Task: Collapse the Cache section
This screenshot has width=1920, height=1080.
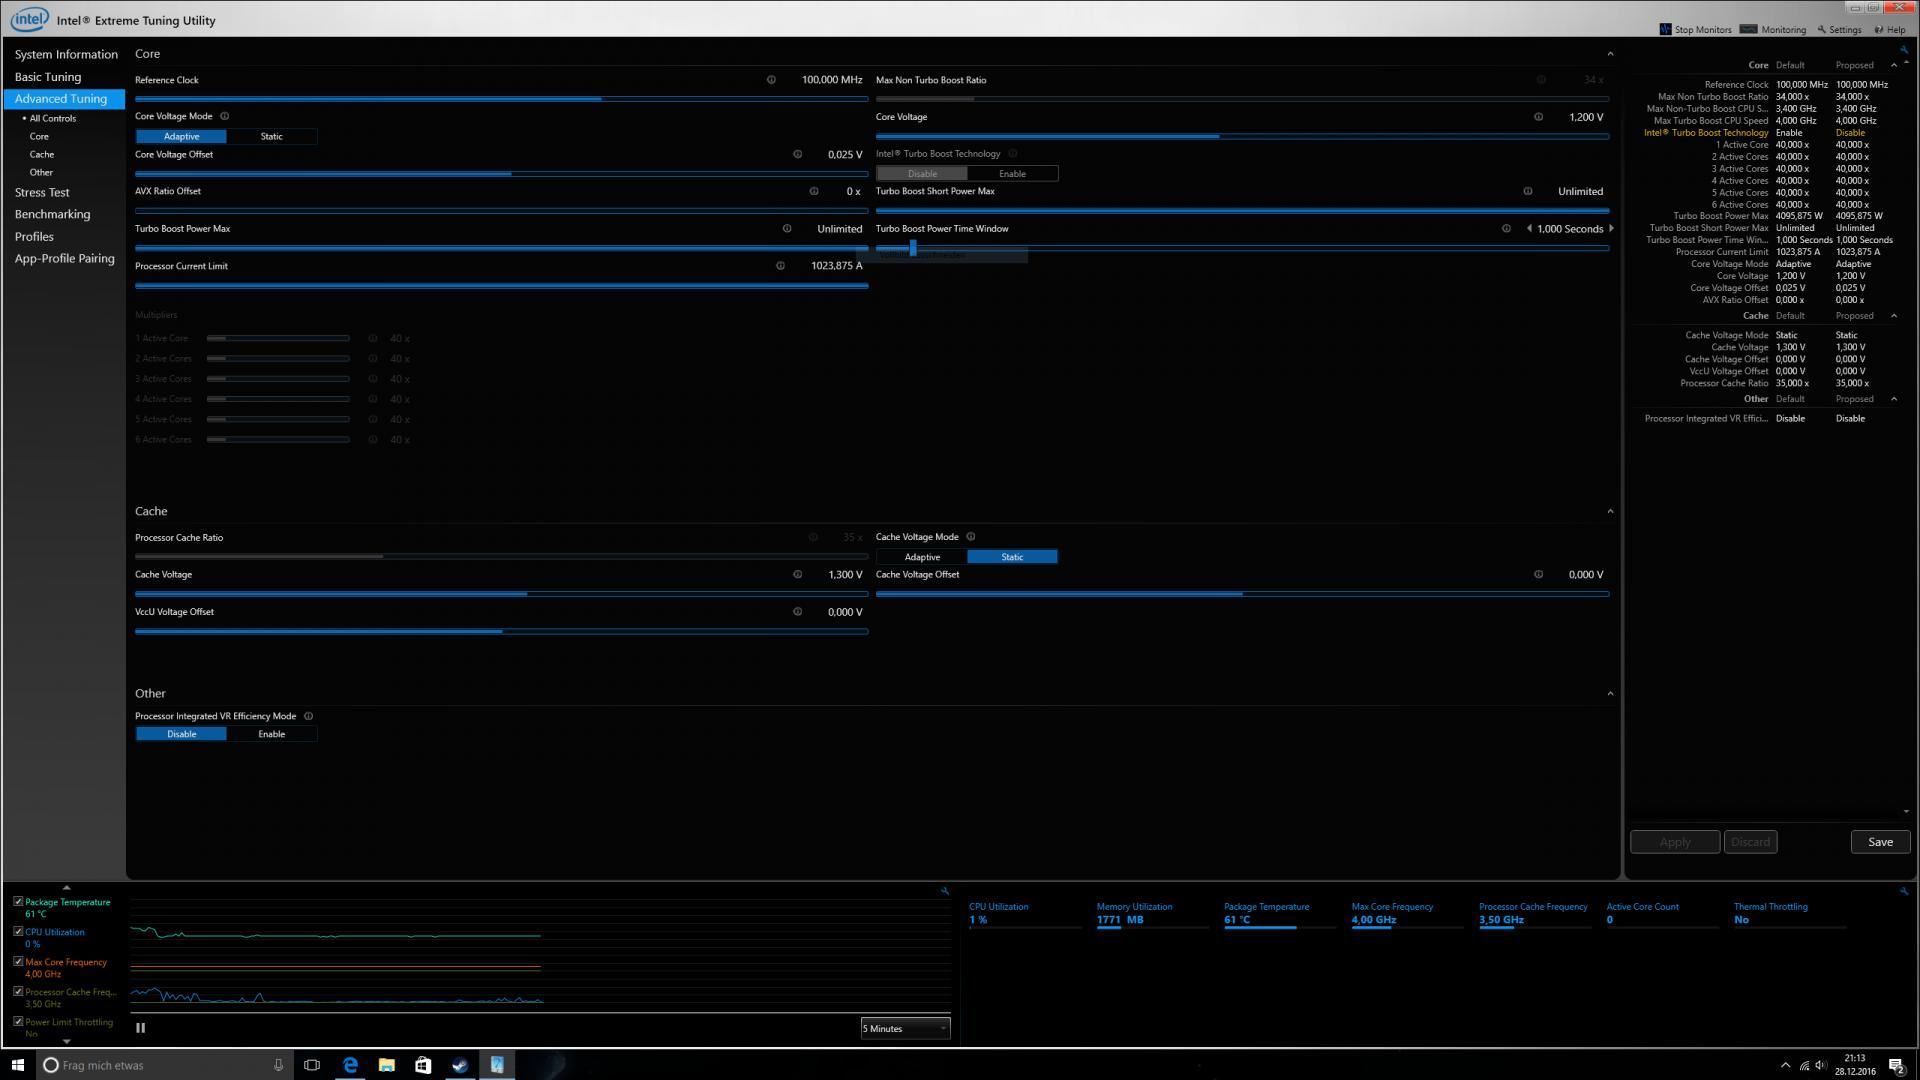Action: pyautogui.click(x=1610, y=511)
